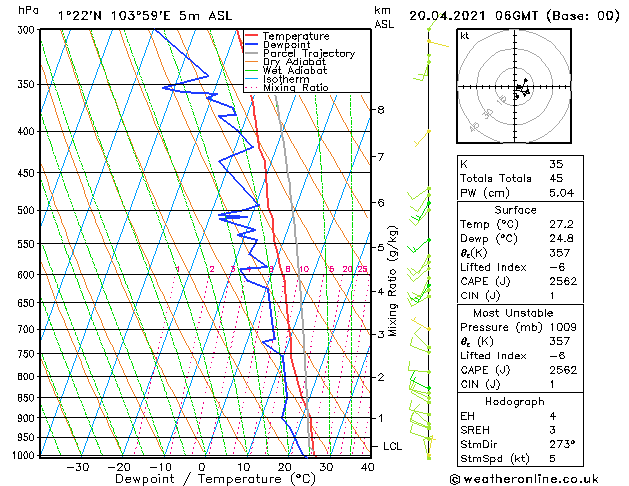Viewport: 629px width, 486px height.
Task: Click the 1000 pressure level label
Action: coord(25,456)
